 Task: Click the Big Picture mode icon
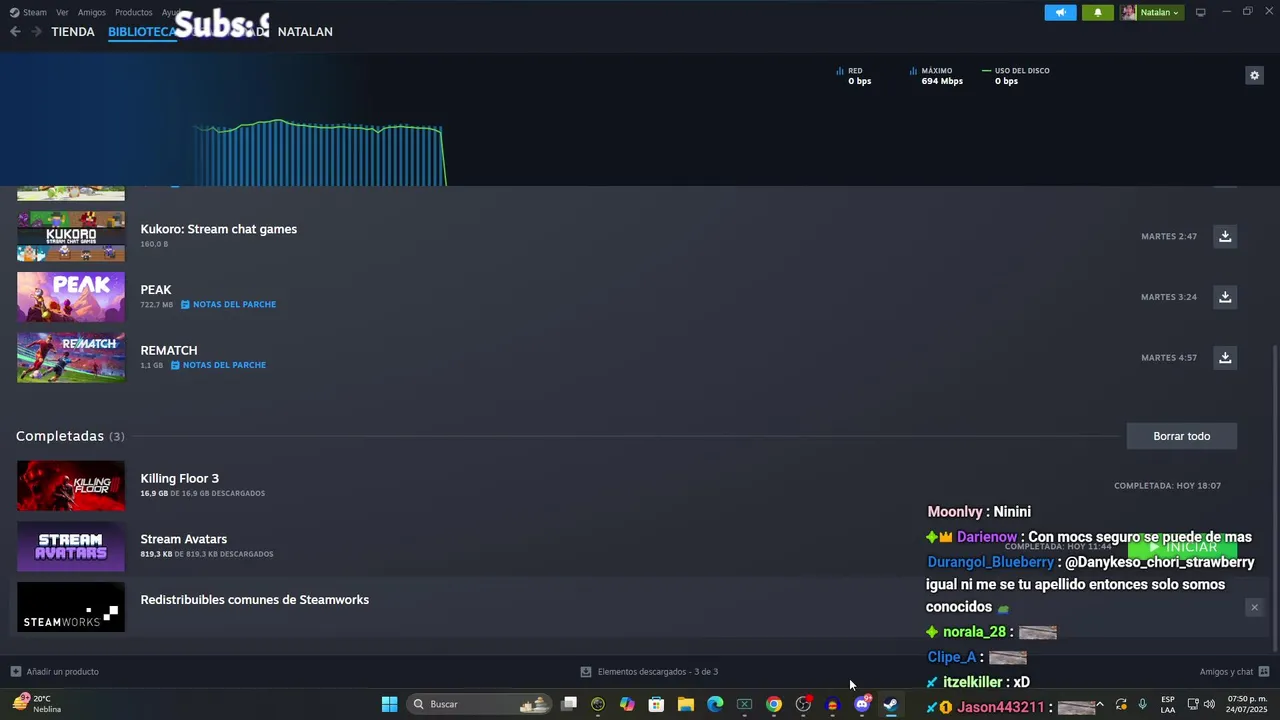click(1201, 12)
